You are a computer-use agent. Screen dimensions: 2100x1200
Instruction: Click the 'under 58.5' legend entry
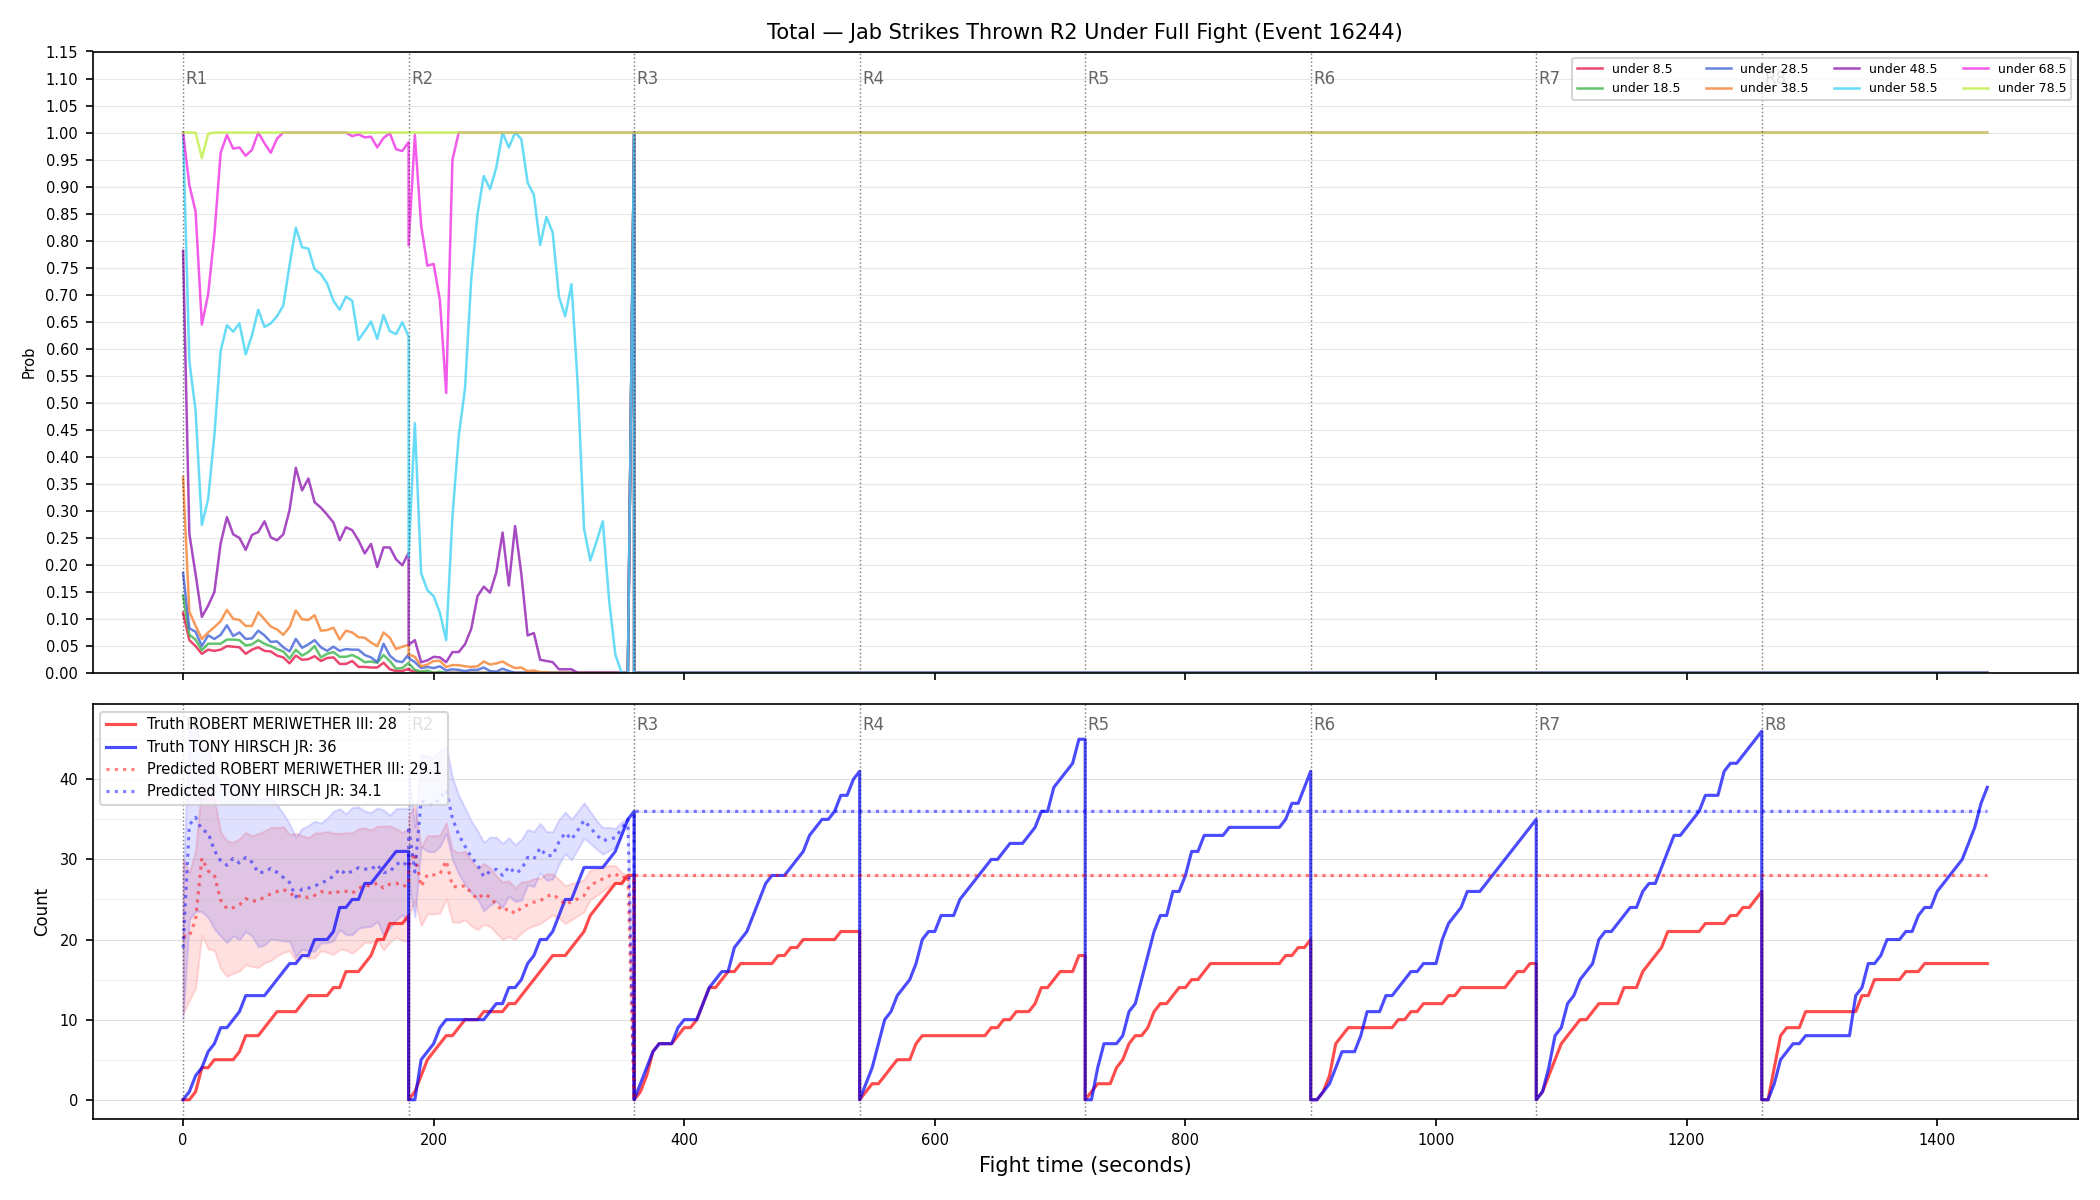pos(1885,88)
